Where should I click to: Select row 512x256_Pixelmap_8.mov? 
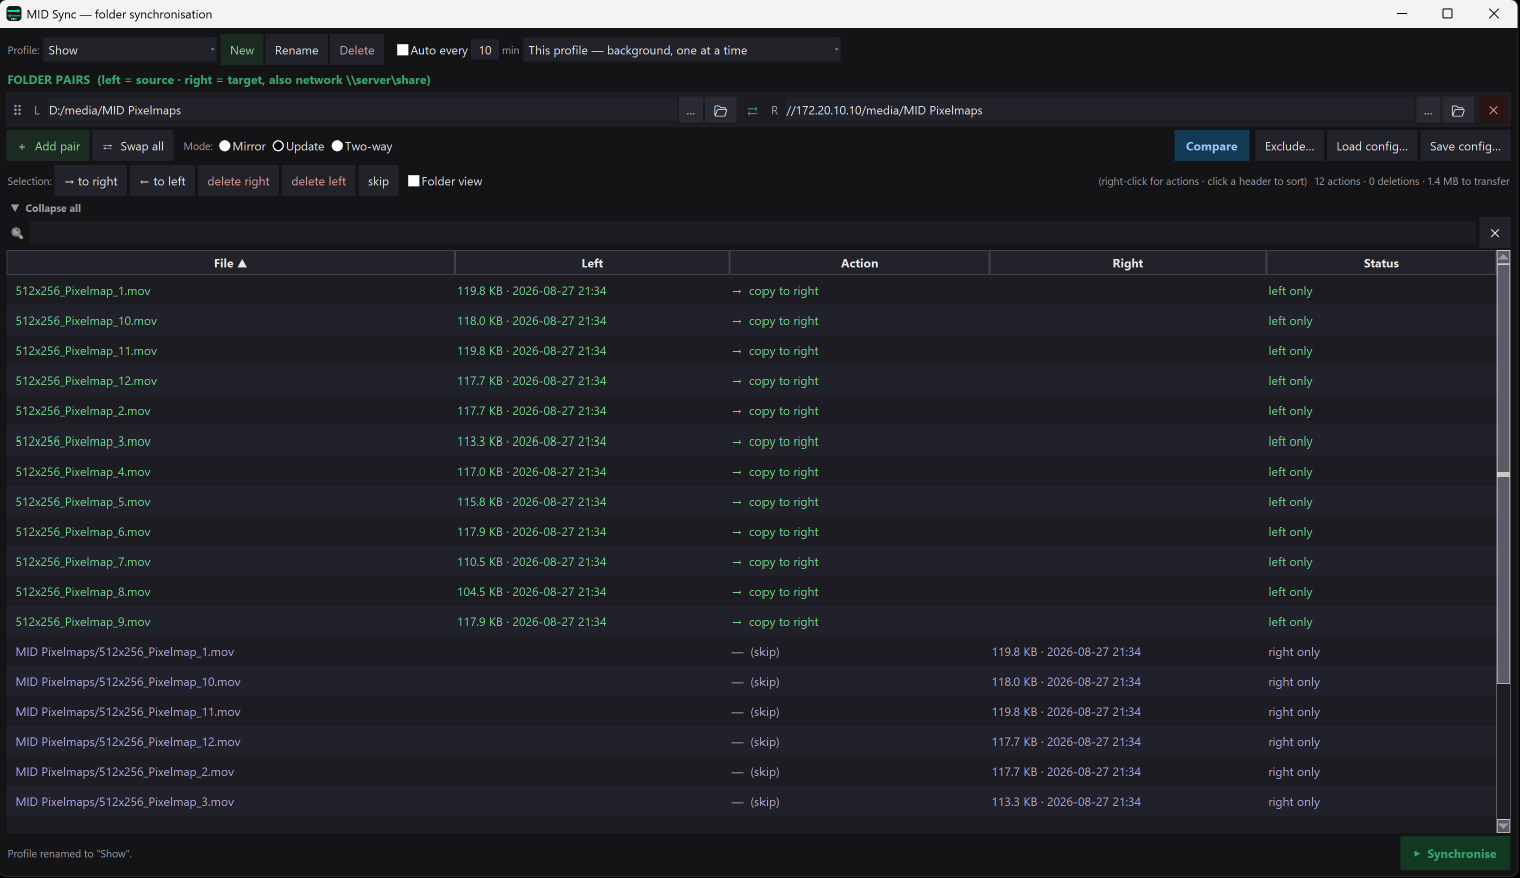tap(751, 592)
